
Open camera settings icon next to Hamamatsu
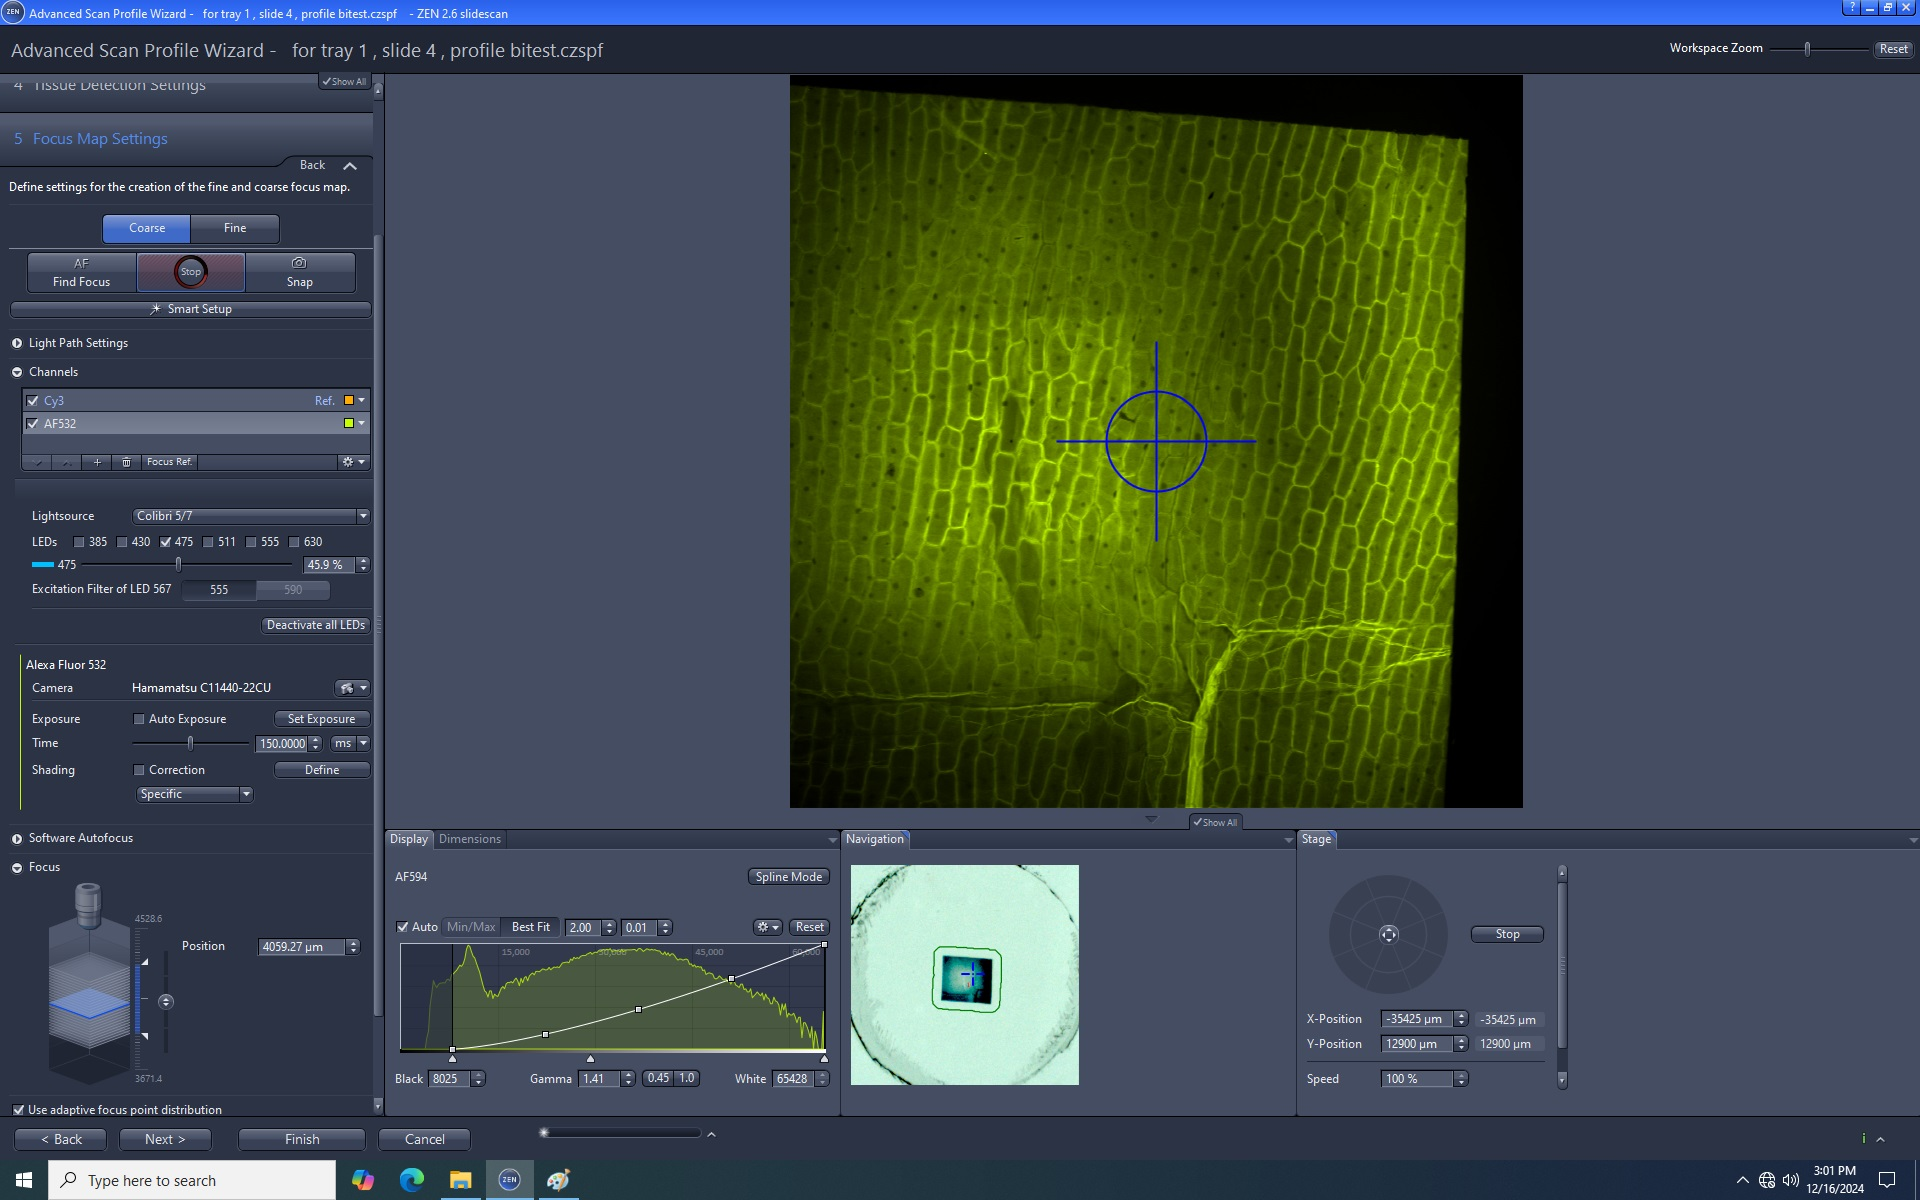pos(352,688)
